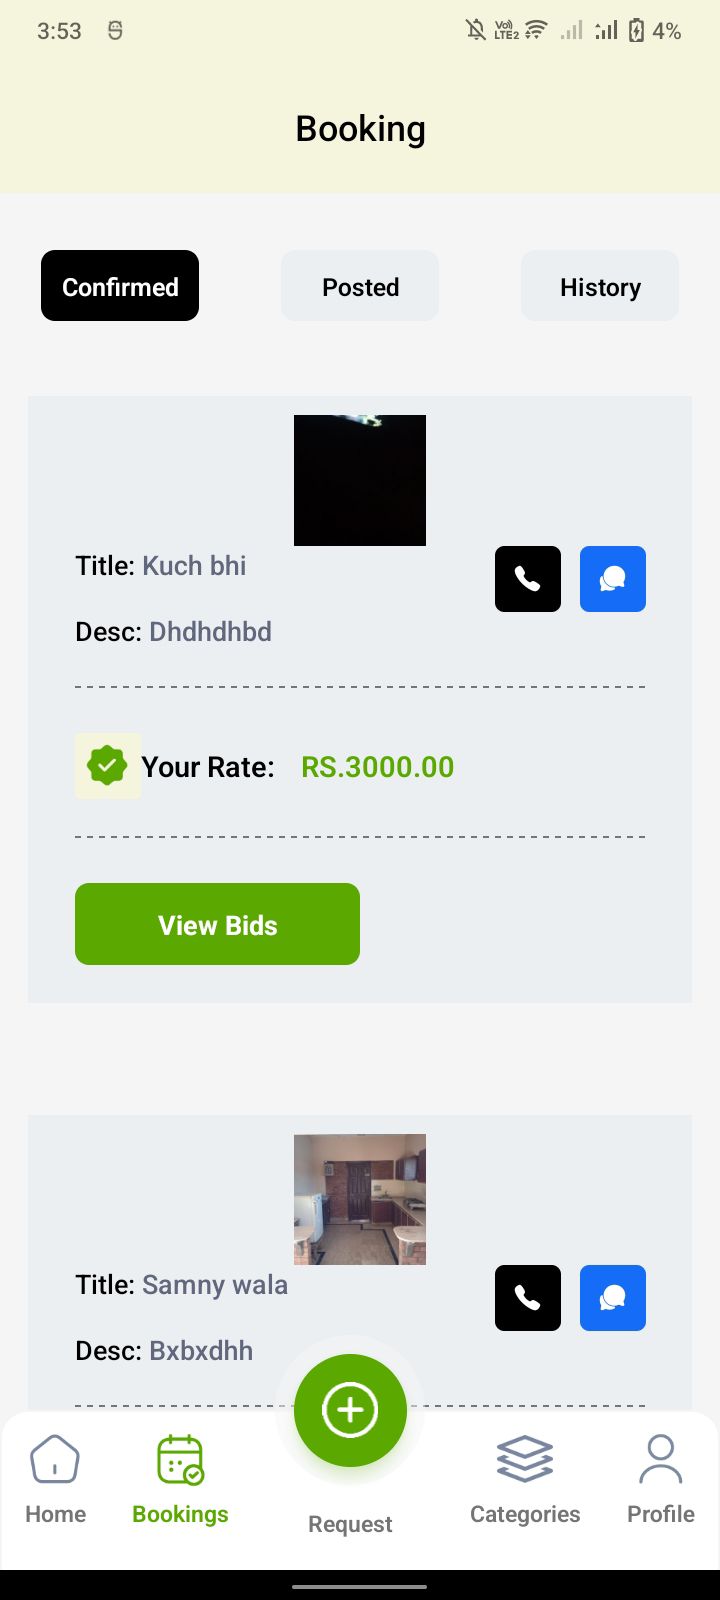Switch to the Posted tab
The width and height of the screenshot is (720, 1600).
[x=360, y=287]
